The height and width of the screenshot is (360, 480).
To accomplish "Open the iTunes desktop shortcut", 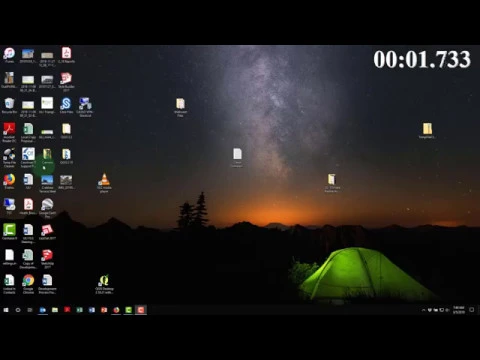I will click(x=9, y=55).
